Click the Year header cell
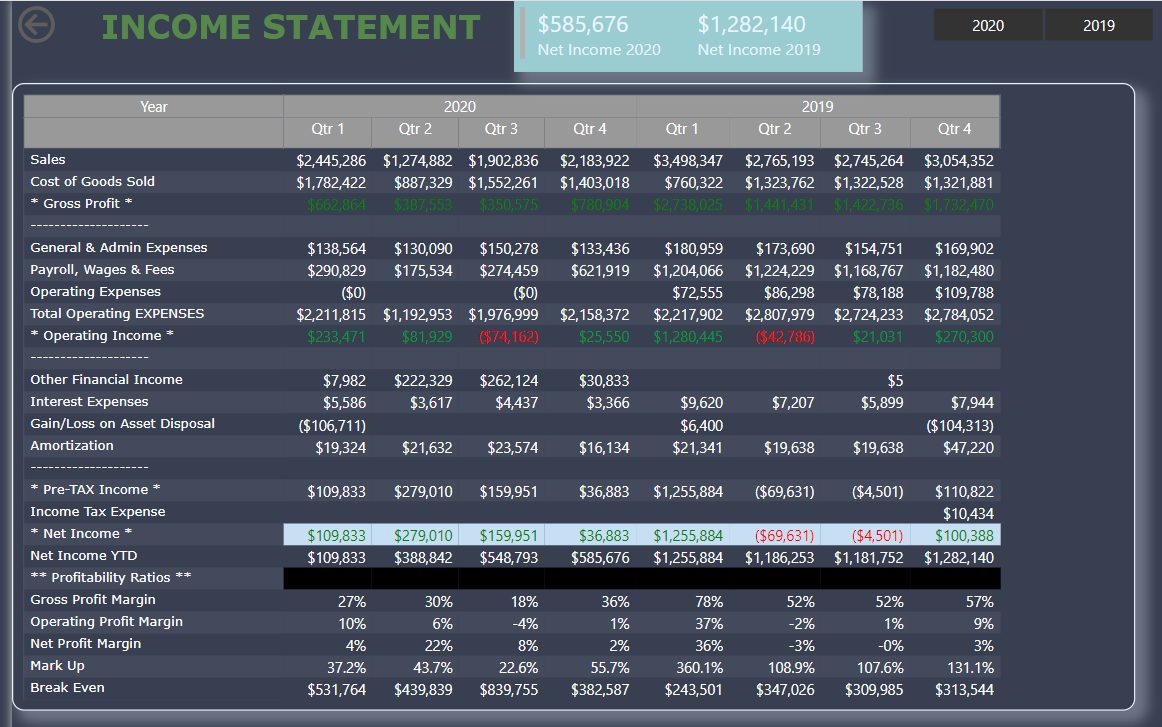The width and height of the screenshot is (1162, 727). pyautogui.click(x=153, y=107)
